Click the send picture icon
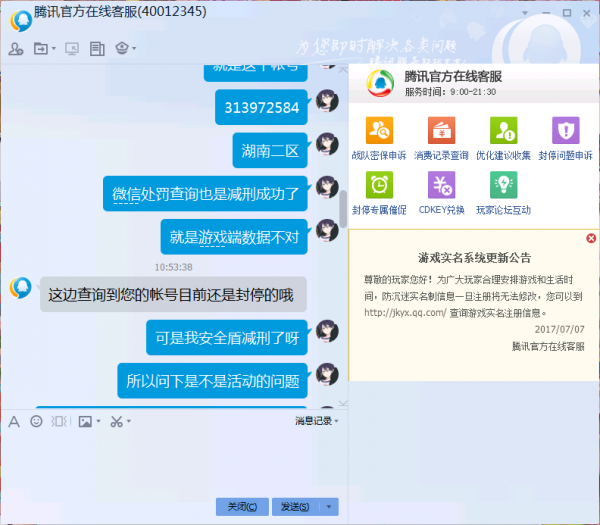 tap(85, 422)
